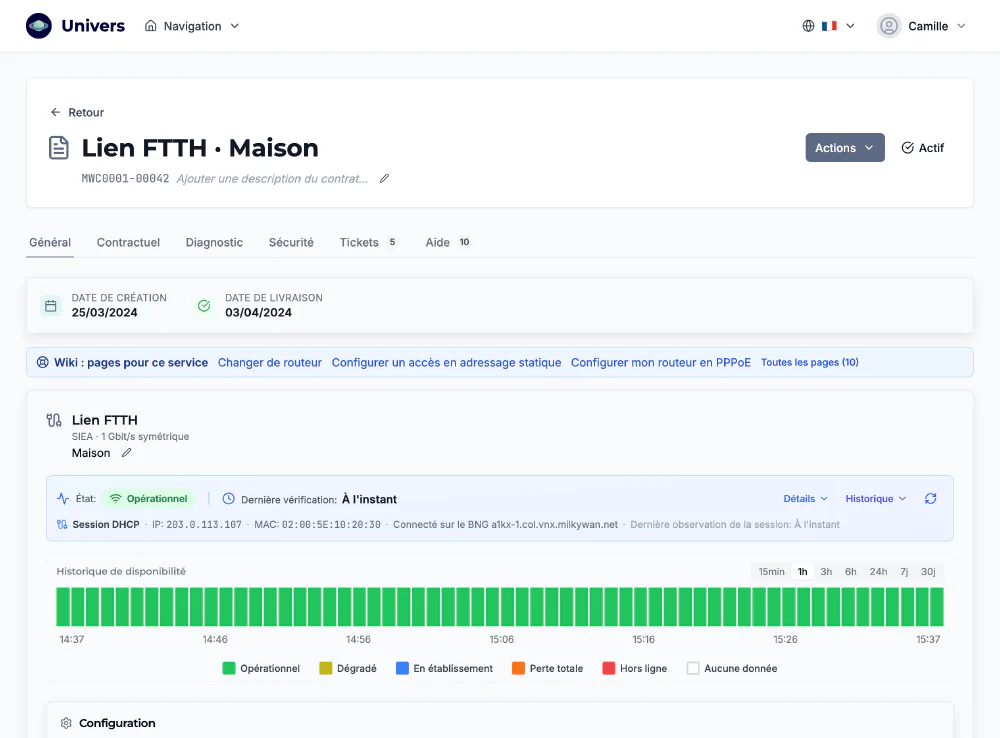Click the orange Perte totale legend swatch

[518, 668]
